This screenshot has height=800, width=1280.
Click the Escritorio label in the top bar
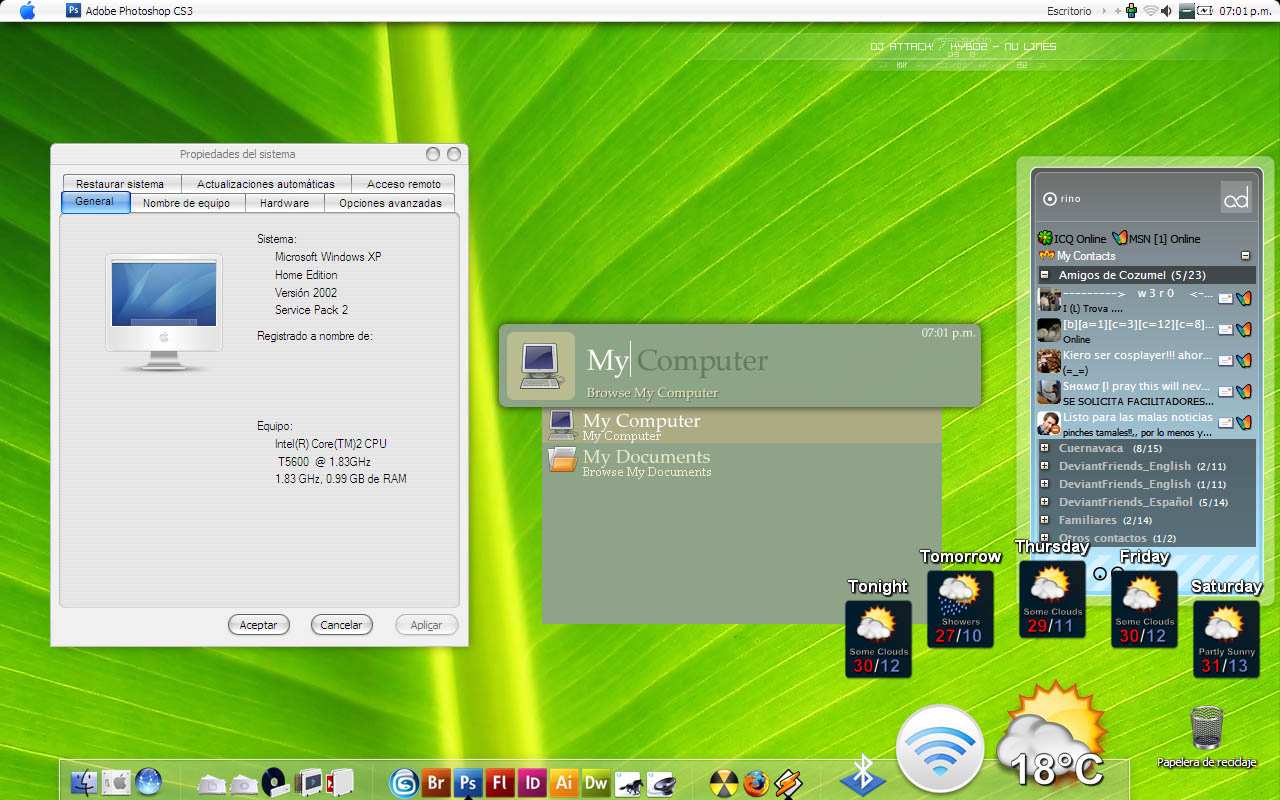pyautogui.click(x=1069, y=11)
